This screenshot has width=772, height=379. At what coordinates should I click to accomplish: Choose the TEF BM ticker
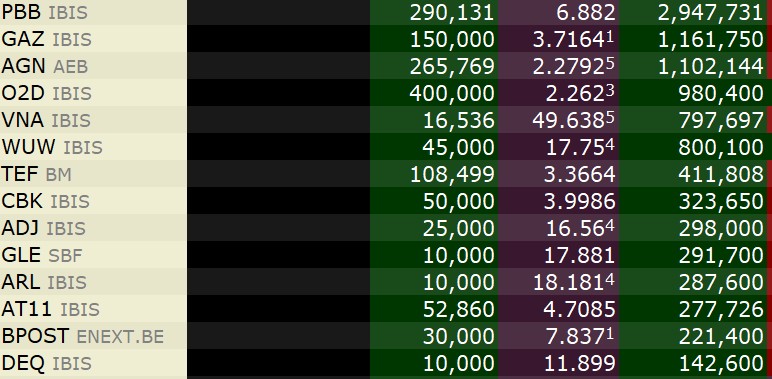click(x=36, y=174)
